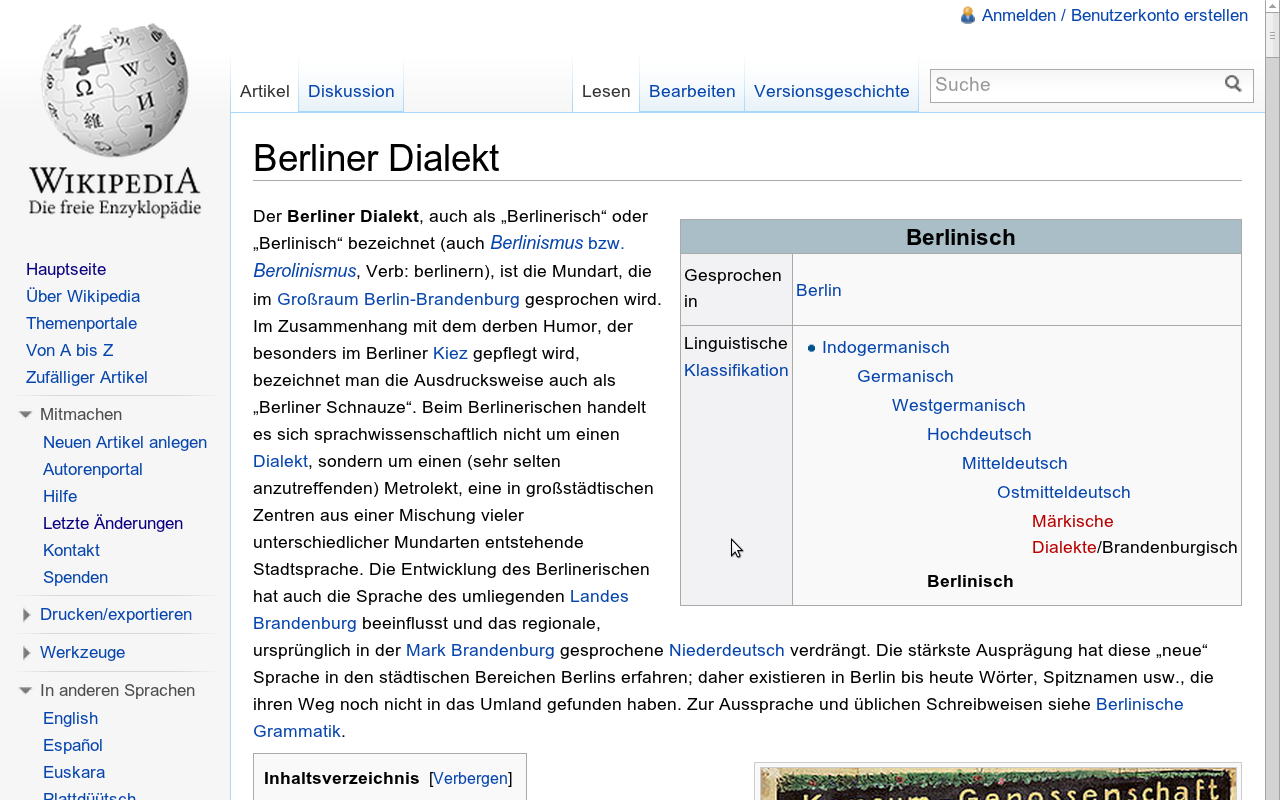Open the Diskussion tab

coord(351,91)
